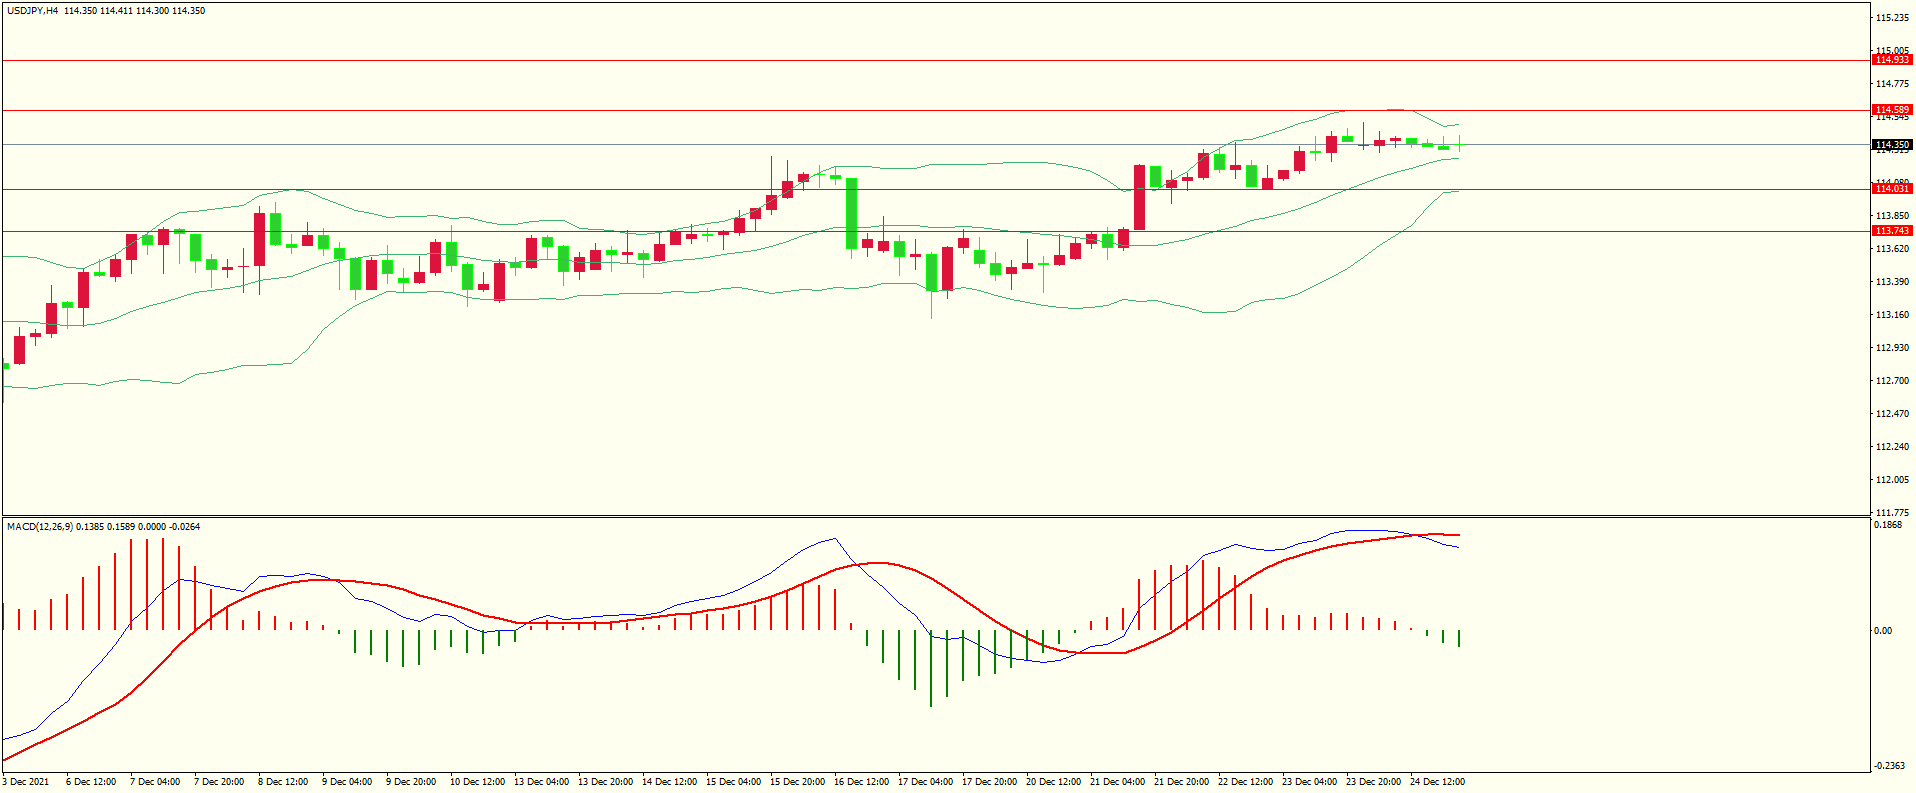Viewport: 1916px width, 793px height.
Task: Click the 6 Dec 12:00 time label
Action: coord(91,782)
